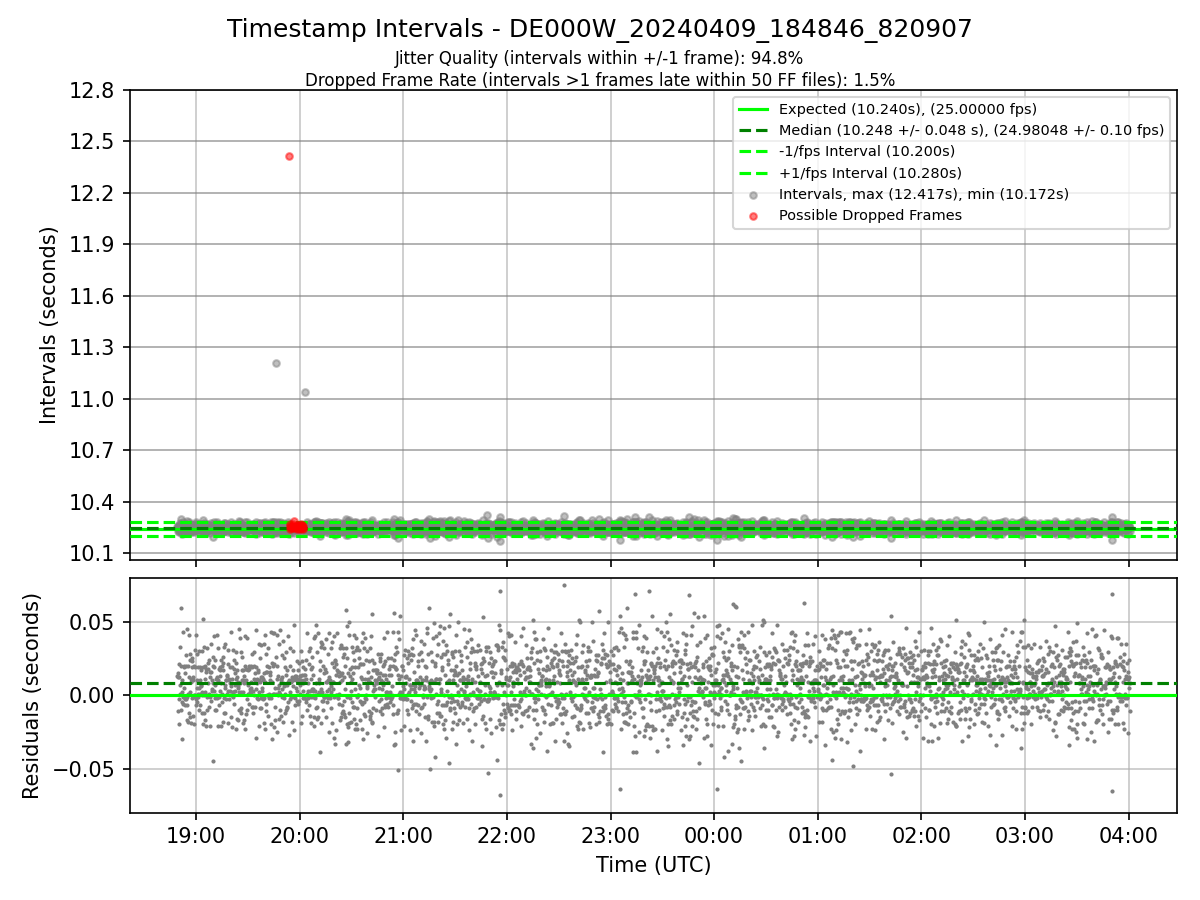Image resolution: width=1200 pixels, height=900 pixels.
Task: Click the red dot marker in legend
Action: pos(754,216)
